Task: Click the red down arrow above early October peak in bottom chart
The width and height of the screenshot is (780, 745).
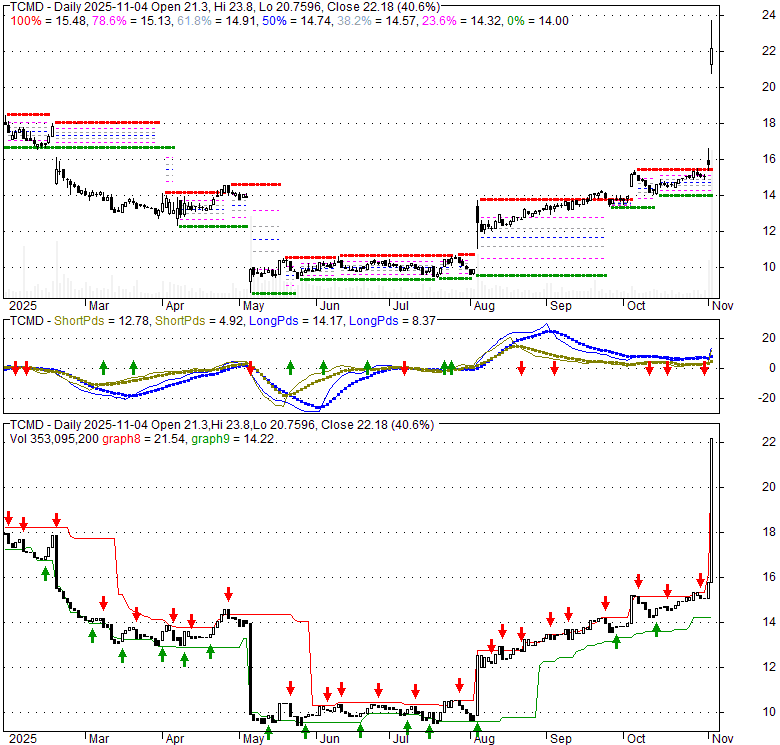Action: coord(638,581)
